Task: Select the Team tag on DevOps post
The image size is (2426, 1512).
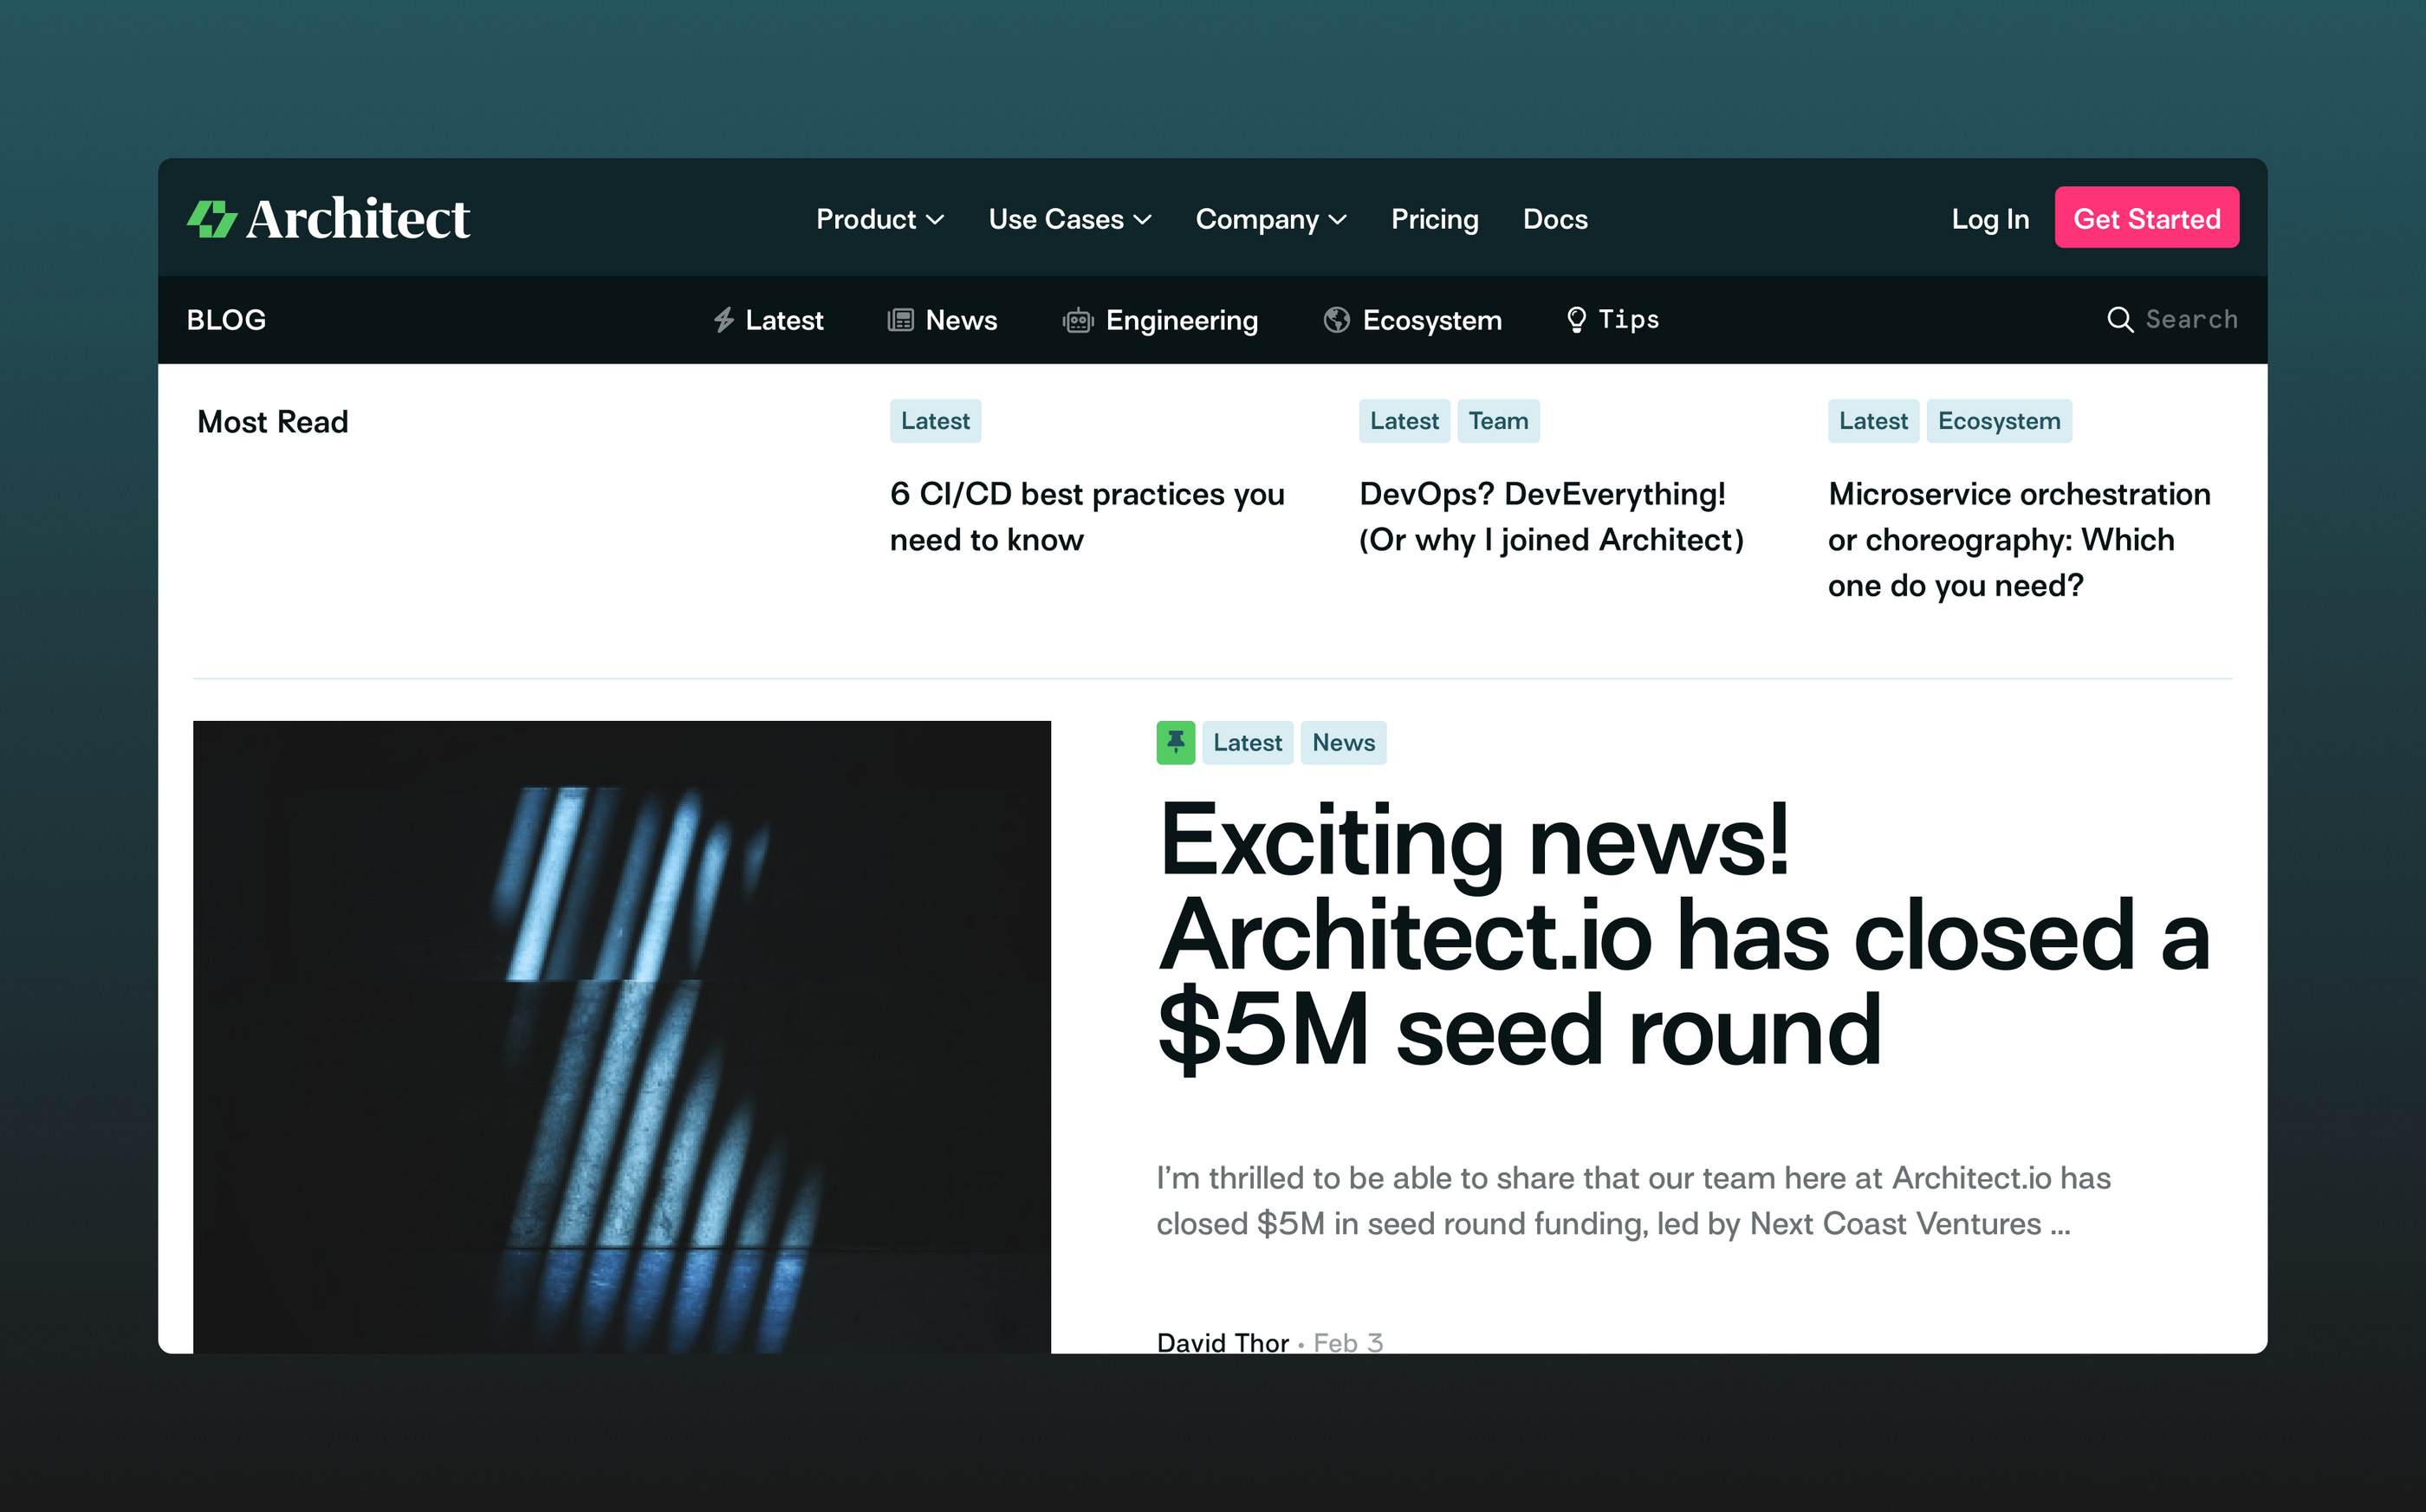Action: click(1497, 421)
